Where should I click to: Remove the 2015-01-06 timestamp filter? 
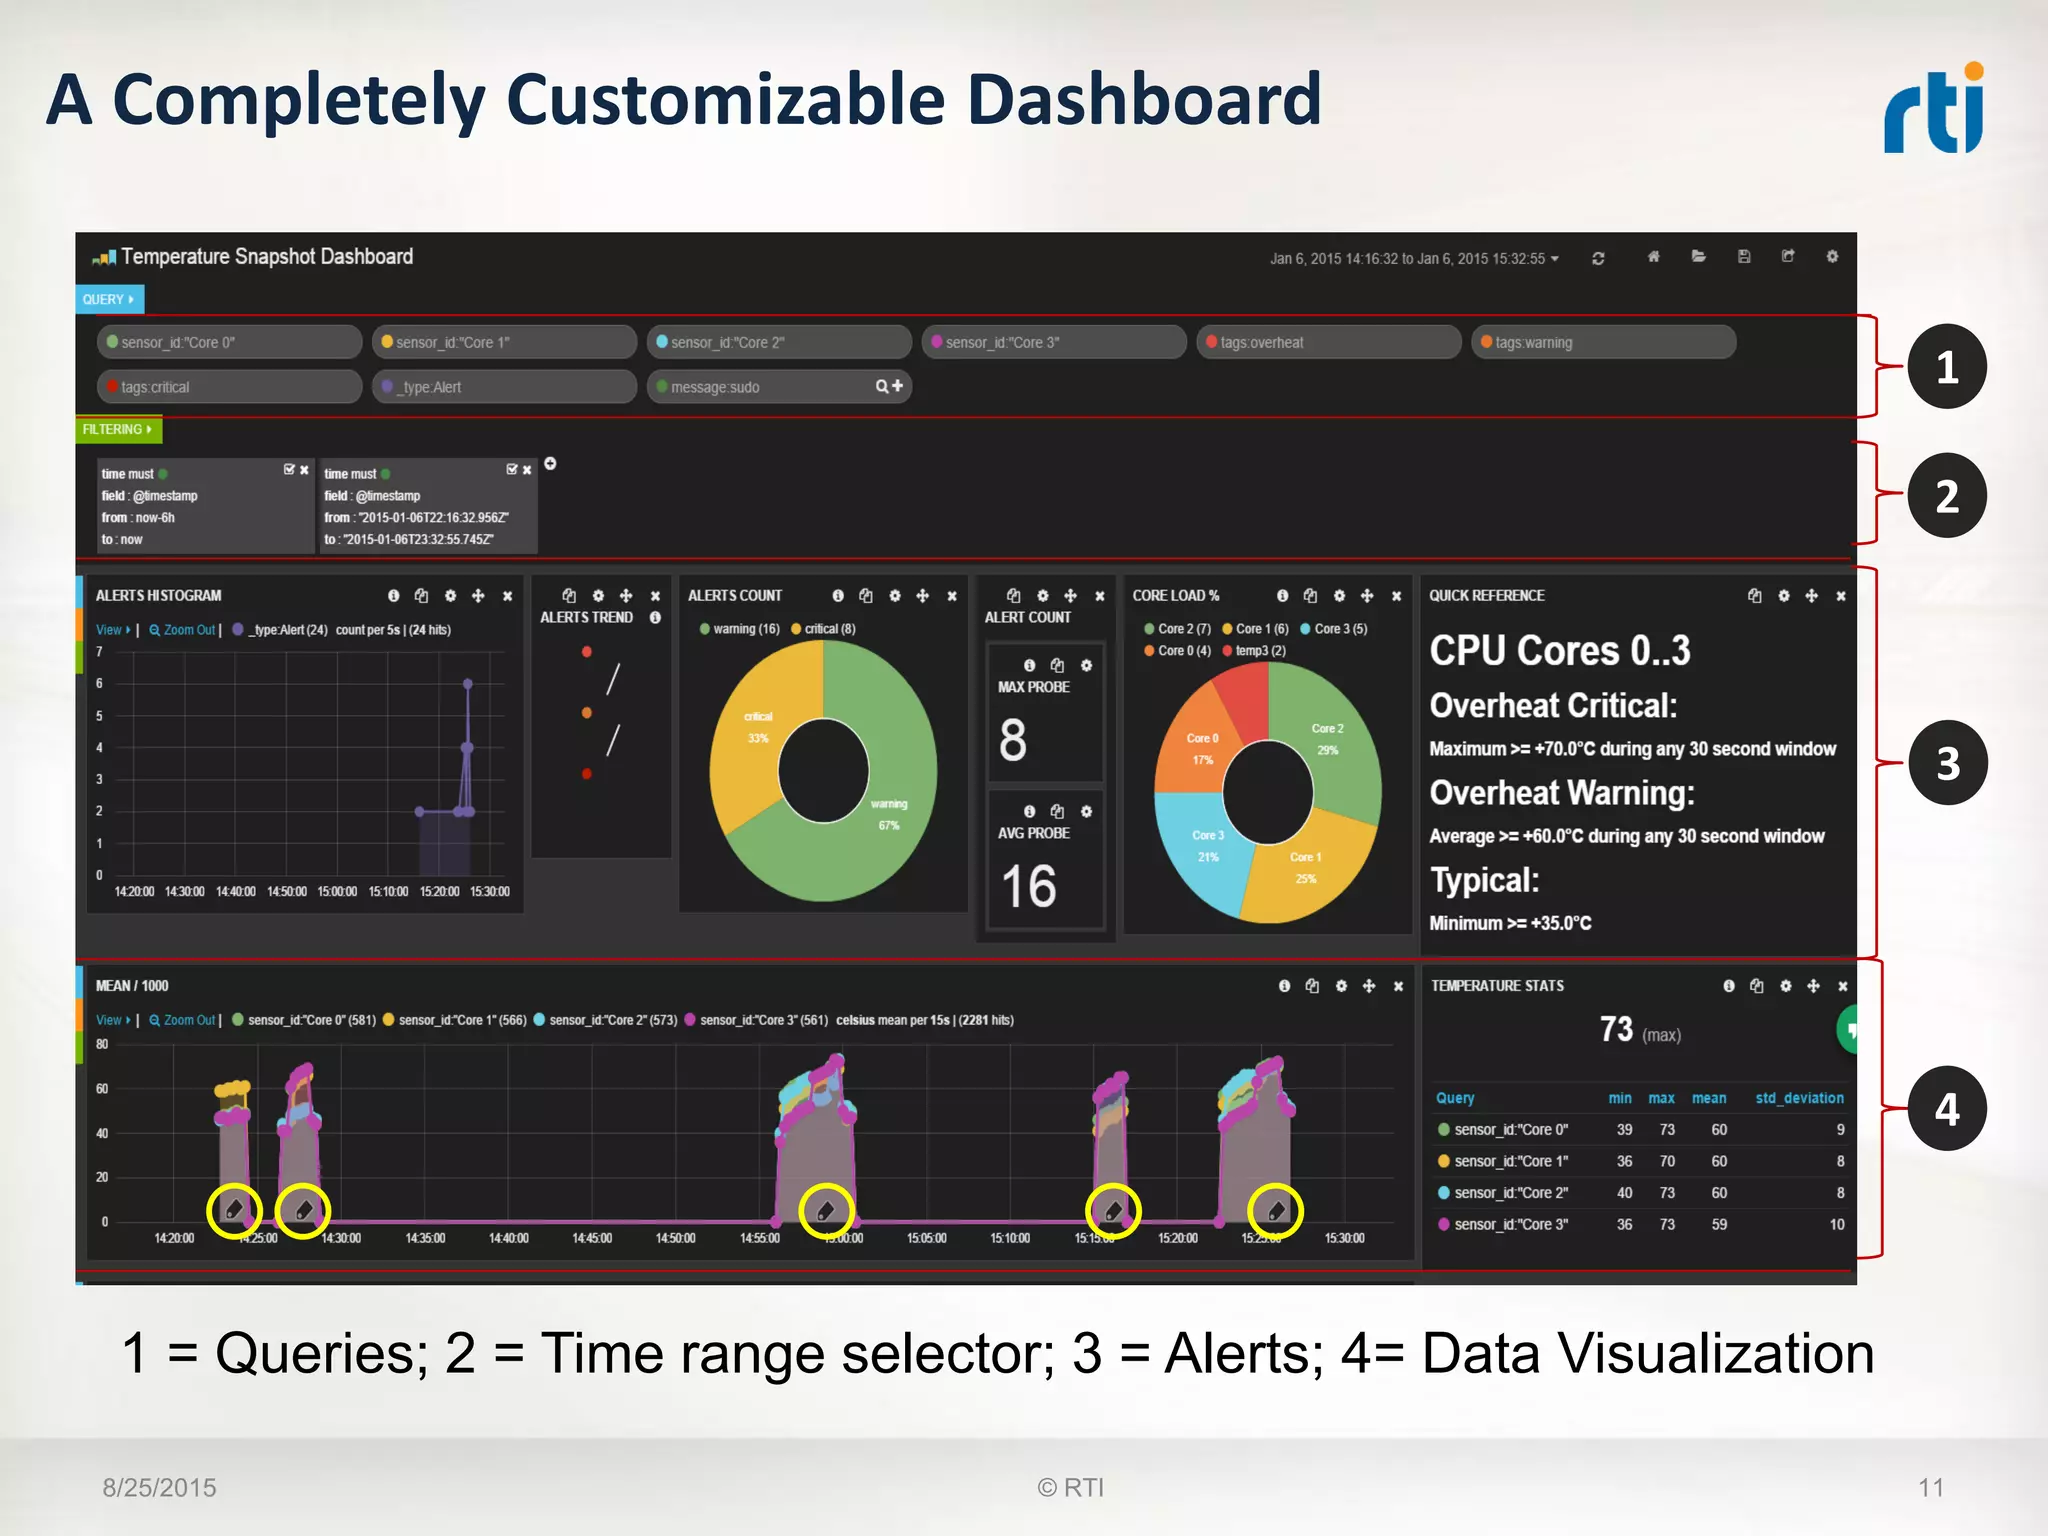pyautogui.click(x=527, y=470)
